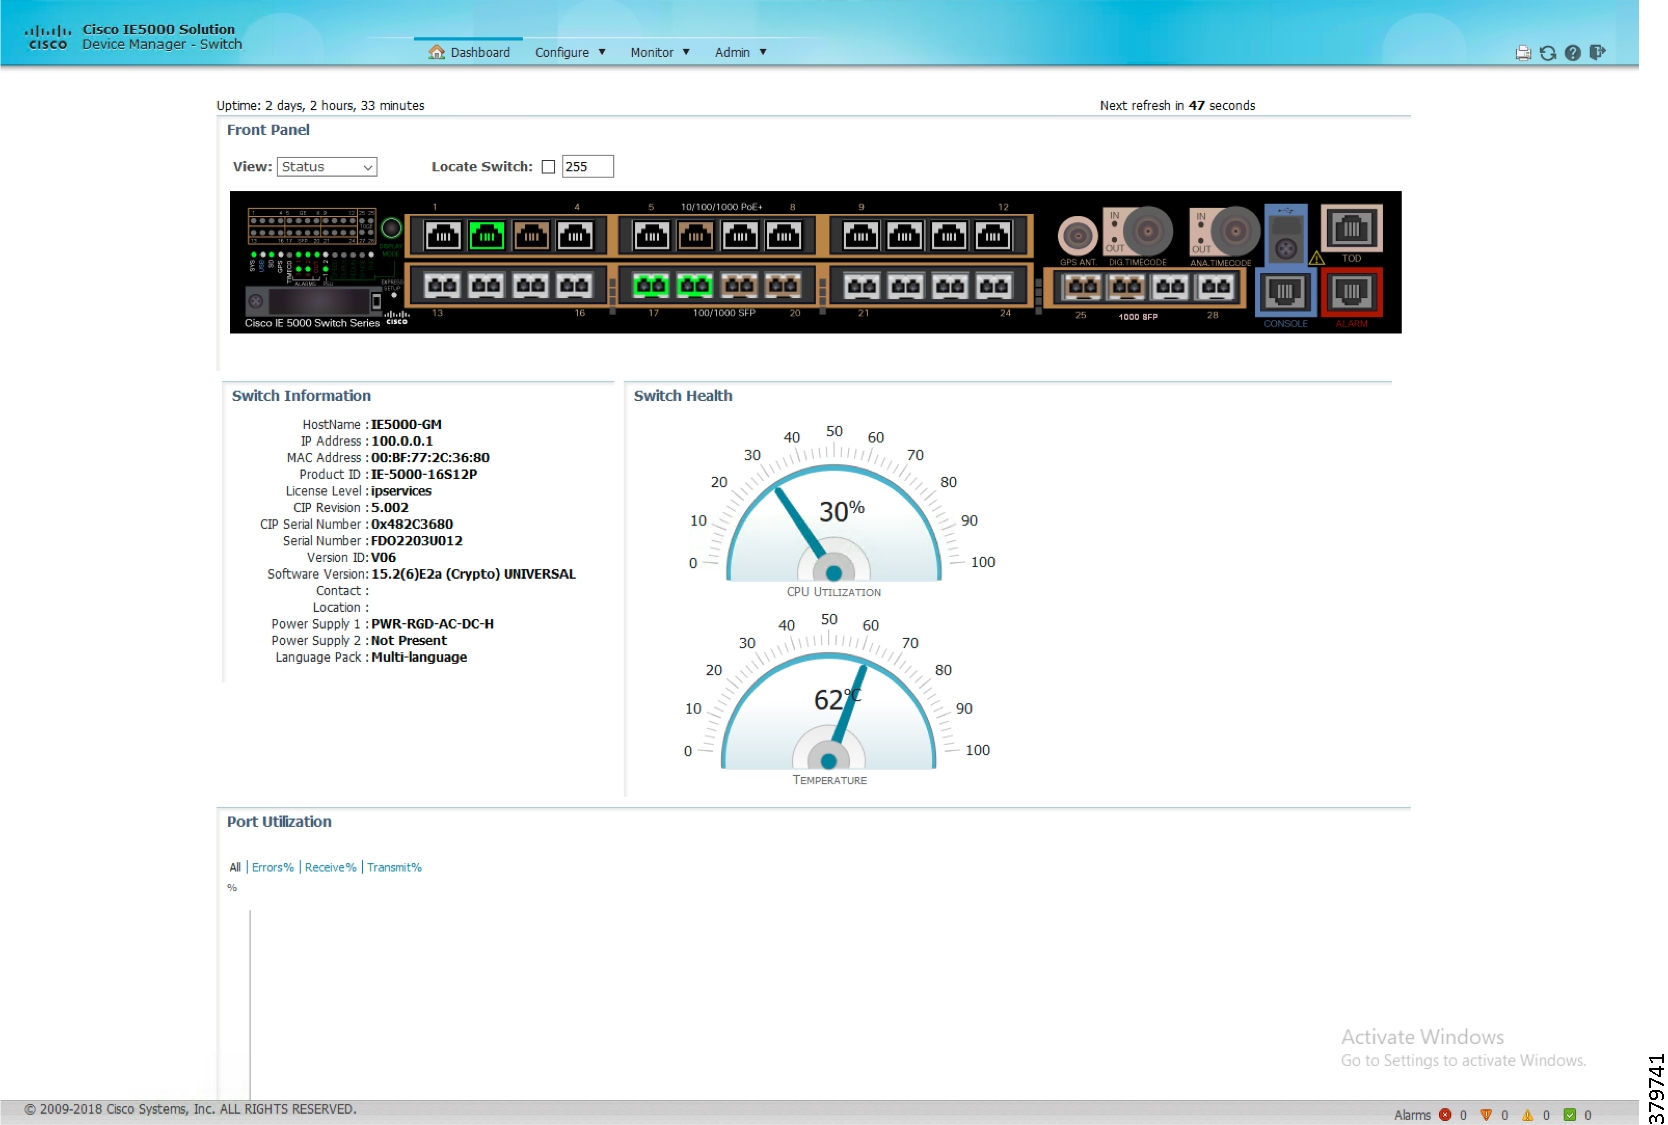This screenshot has width=1668, height=1125.
Task: Select PoE port 4 on the front panel
Action: coord(575,236)
